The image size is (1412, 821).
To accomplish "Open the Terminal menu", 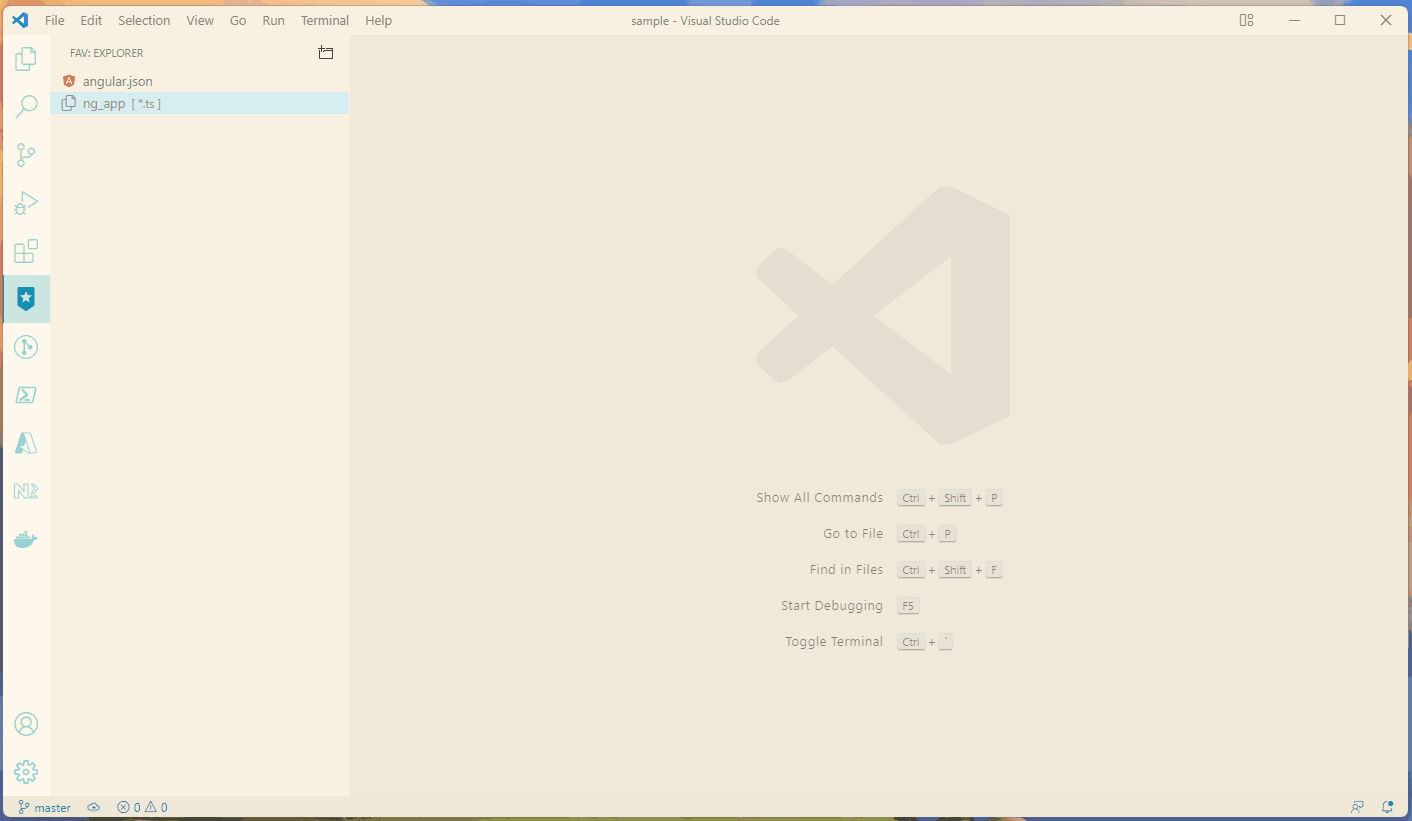I will click(325, 20).
